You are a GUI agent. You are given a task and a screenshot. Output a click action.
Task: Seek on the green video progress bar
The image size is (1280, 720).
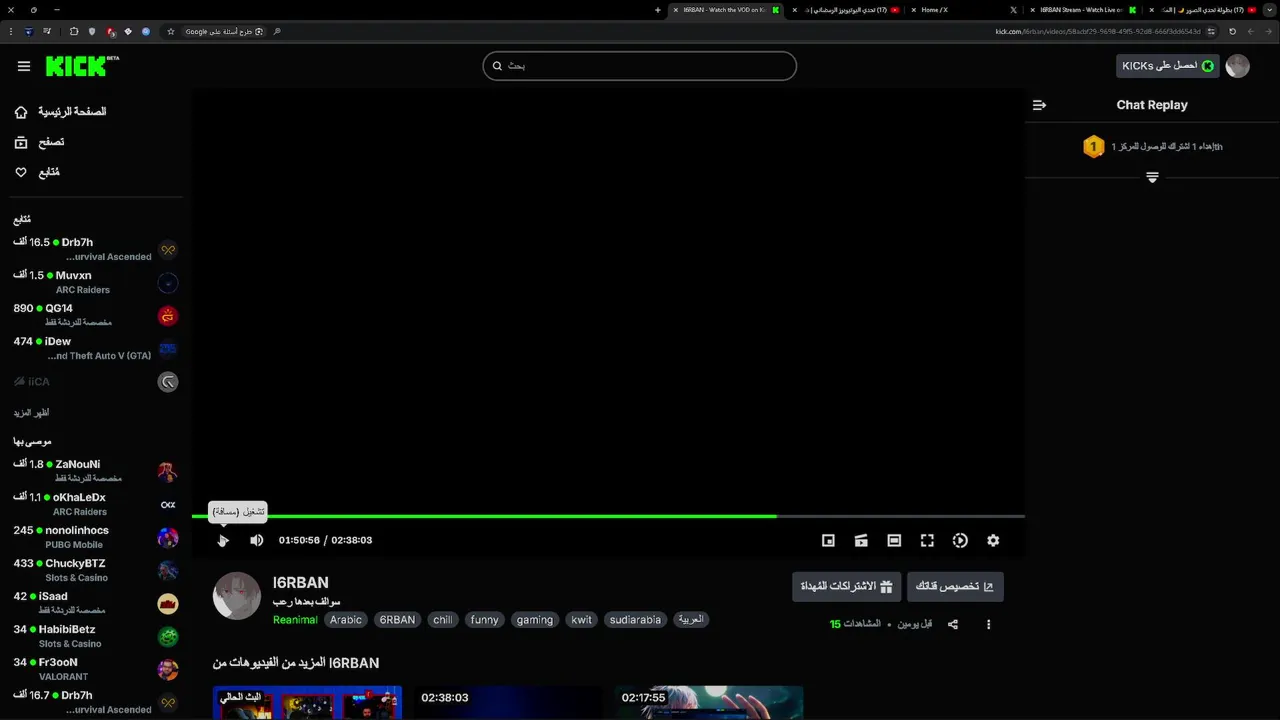coord(608,516)
